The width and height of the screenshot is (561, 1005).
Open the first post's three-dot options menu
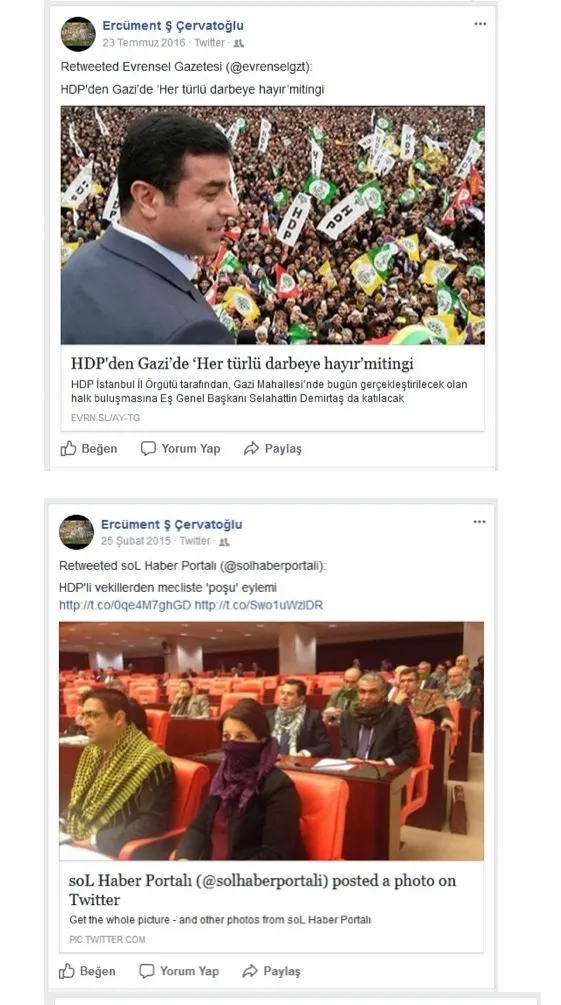(480, 24)
